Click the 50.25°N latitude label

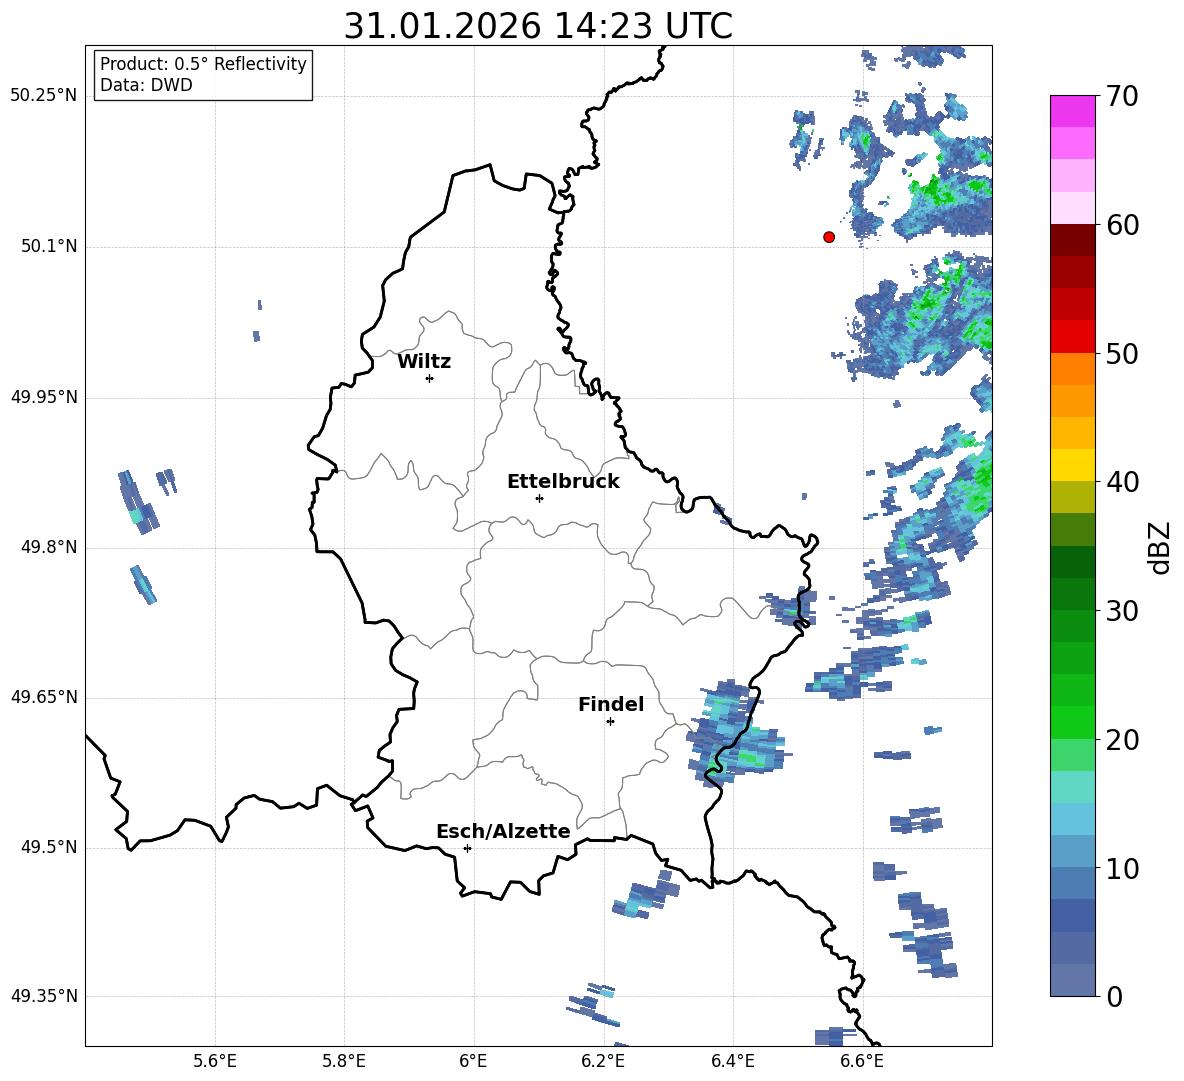pyautogui.click(x=44, y=96)
